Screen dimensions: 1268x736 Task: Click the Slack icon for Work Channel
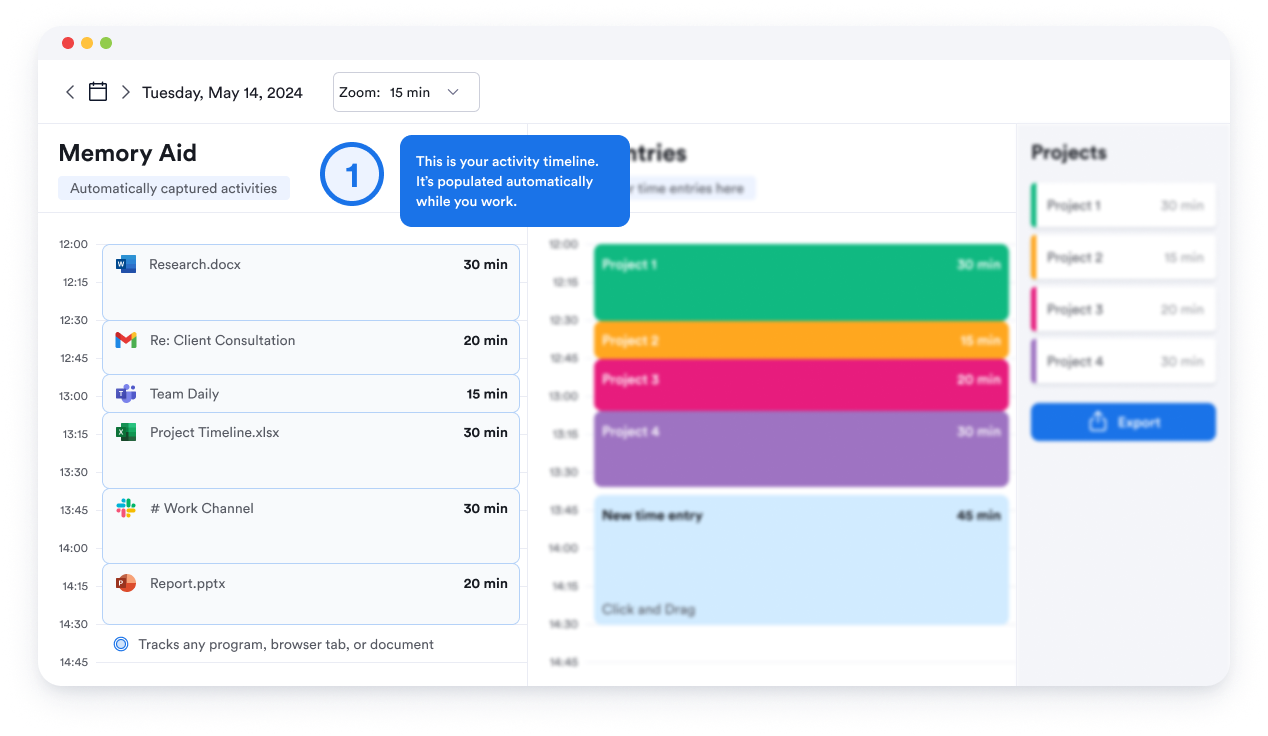point(126,508)
